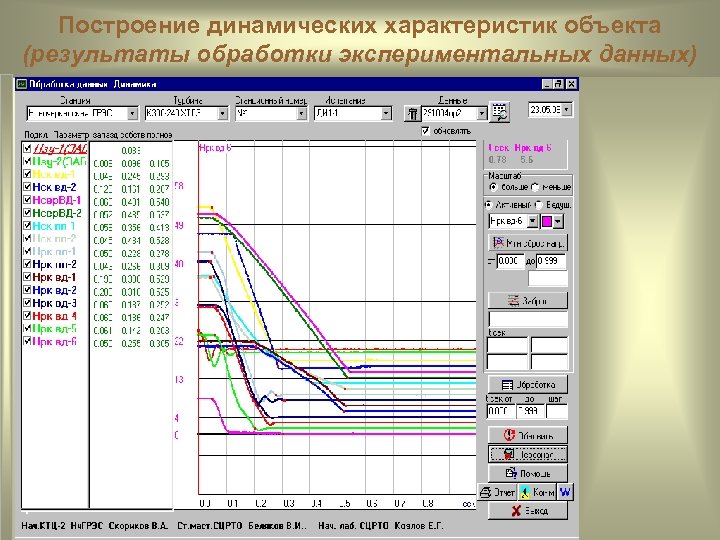Click the Нск пп-2 parameter row
720x540 pixels.
pos(54,239)
